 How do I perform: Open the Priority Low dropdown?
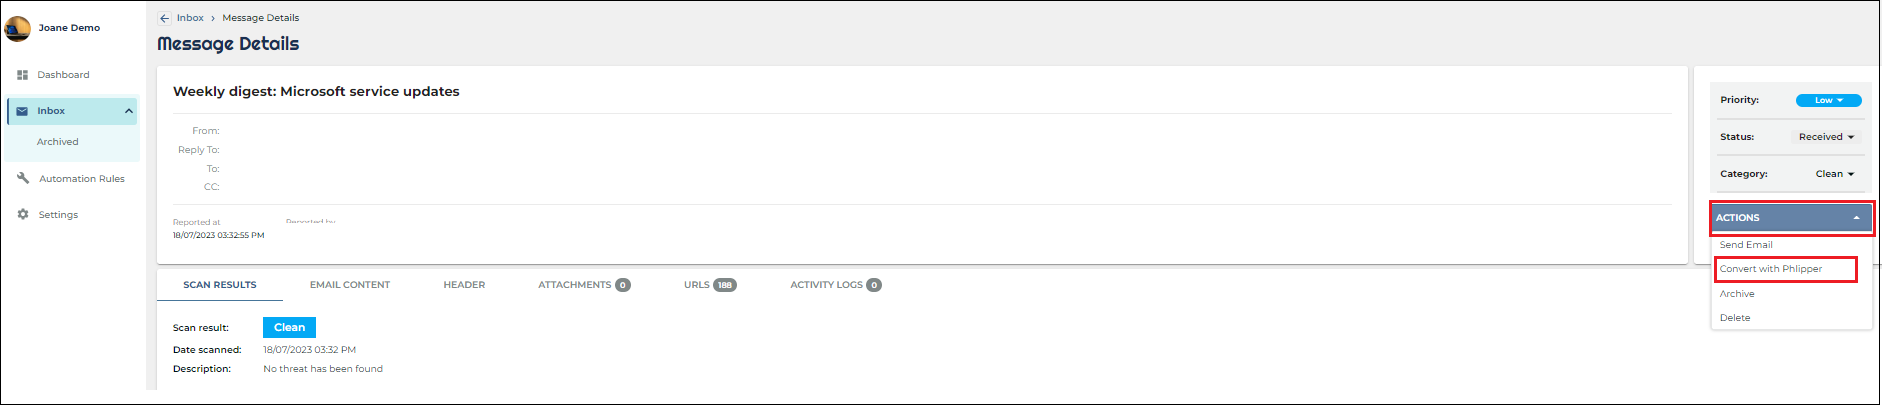[x=1828, y=100]
